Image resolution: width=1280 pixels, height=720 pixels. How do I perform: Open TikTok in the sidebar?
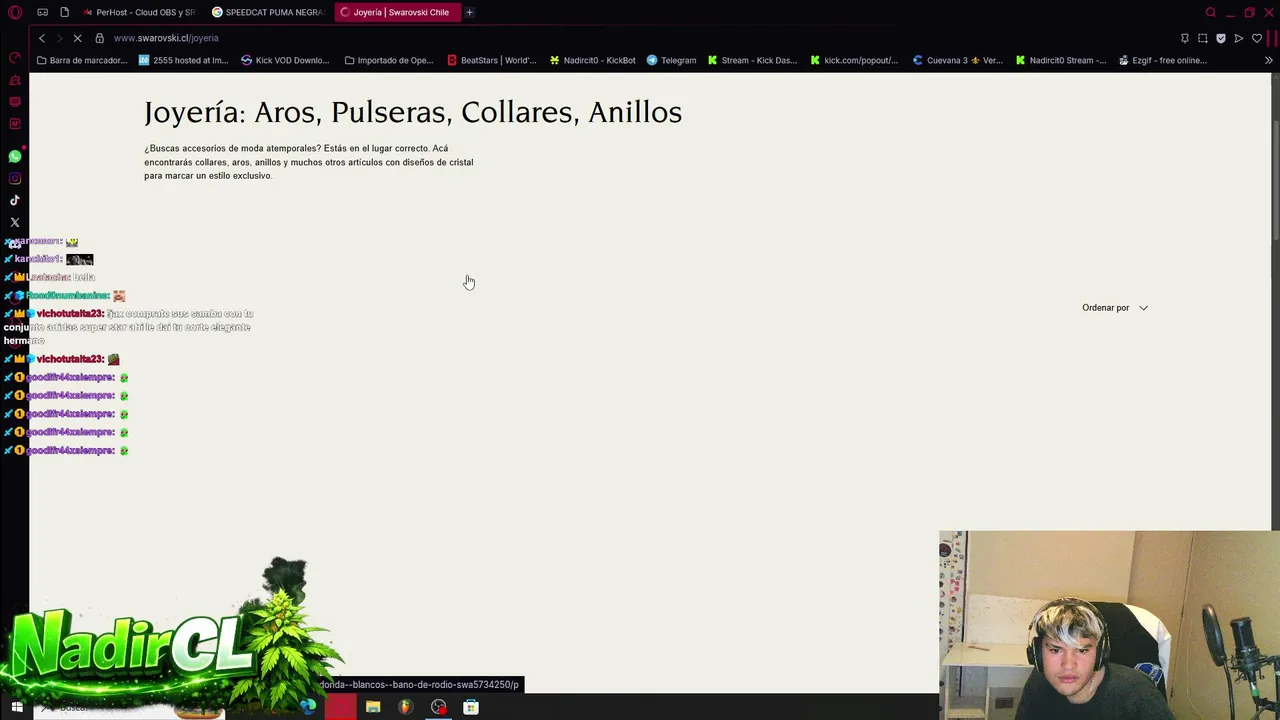pos(15,200)
